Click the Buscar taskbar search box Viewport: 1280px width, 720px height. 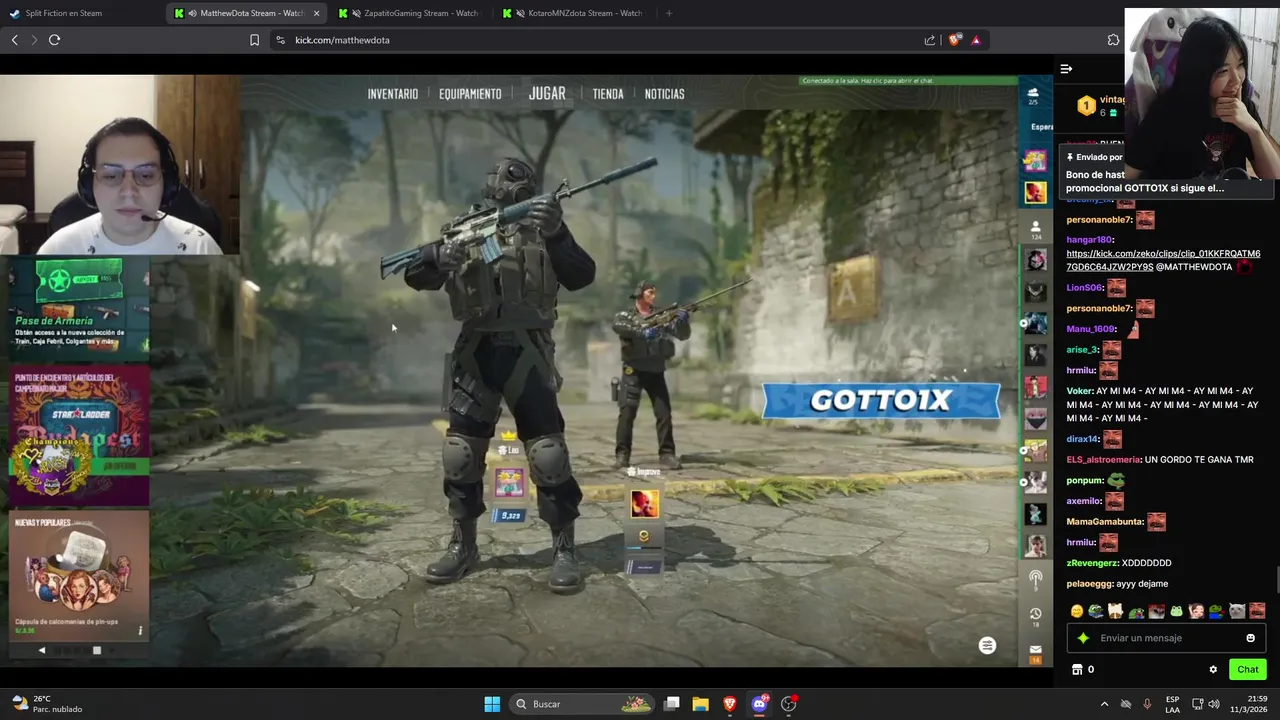[x=581, y=704]
